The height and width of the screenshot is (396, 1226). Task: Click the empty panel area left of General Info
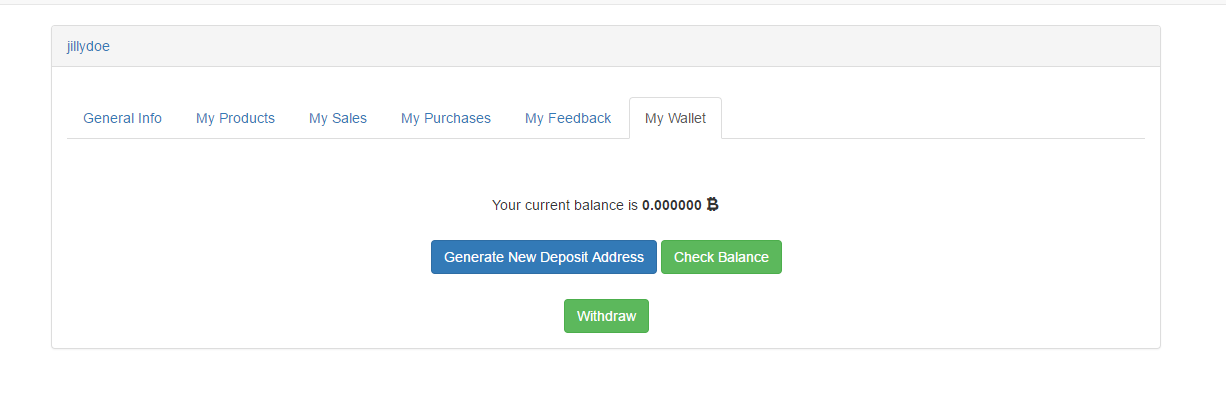pyautogui.click(x=59, y=118)
